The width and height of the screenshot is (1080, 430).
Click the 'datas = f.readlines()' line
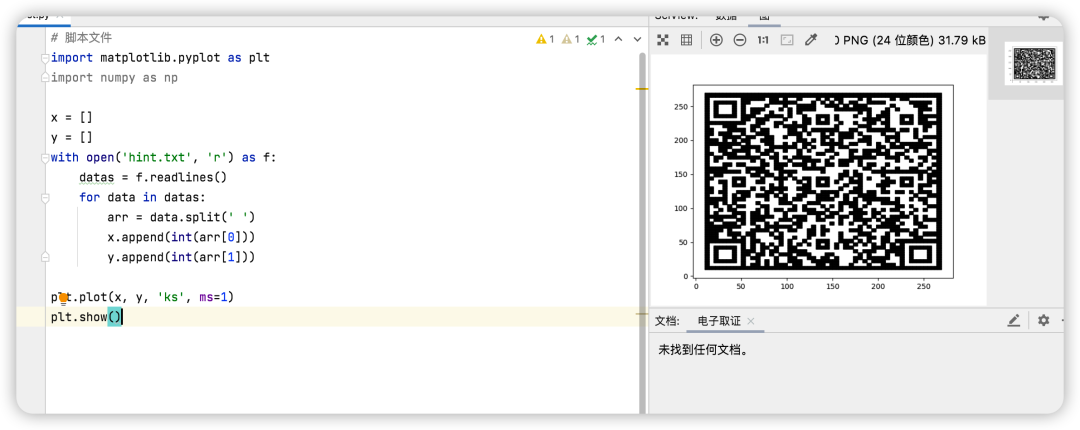pos(153,178)
